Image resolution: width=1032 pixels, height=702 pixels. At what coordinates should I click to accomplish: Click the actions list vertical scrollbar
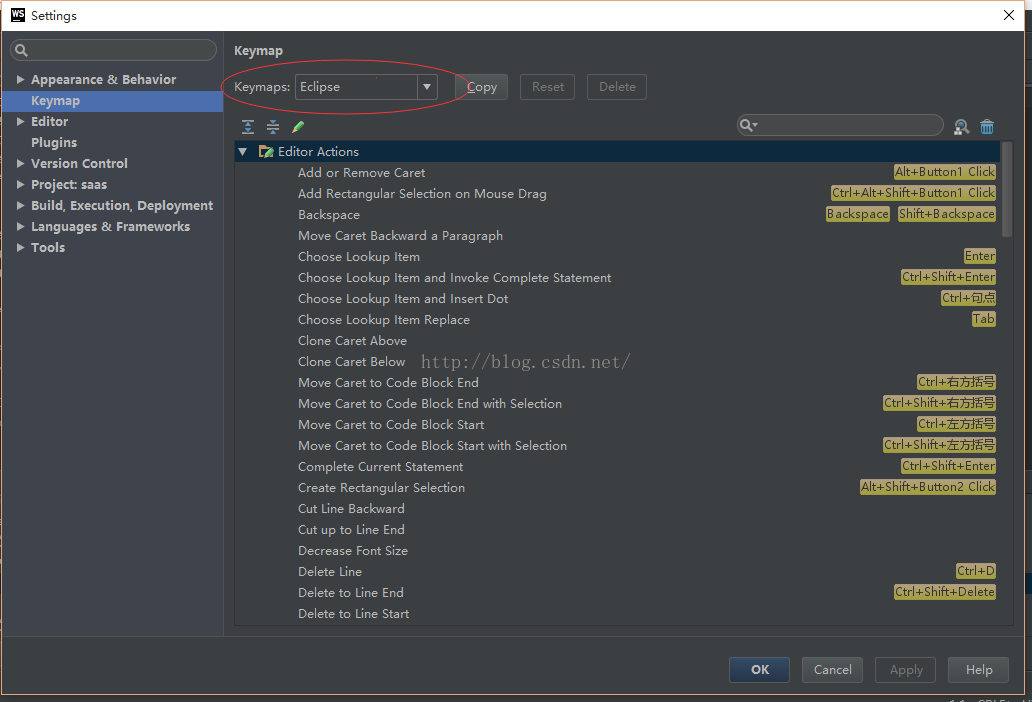pos(1006,189)
